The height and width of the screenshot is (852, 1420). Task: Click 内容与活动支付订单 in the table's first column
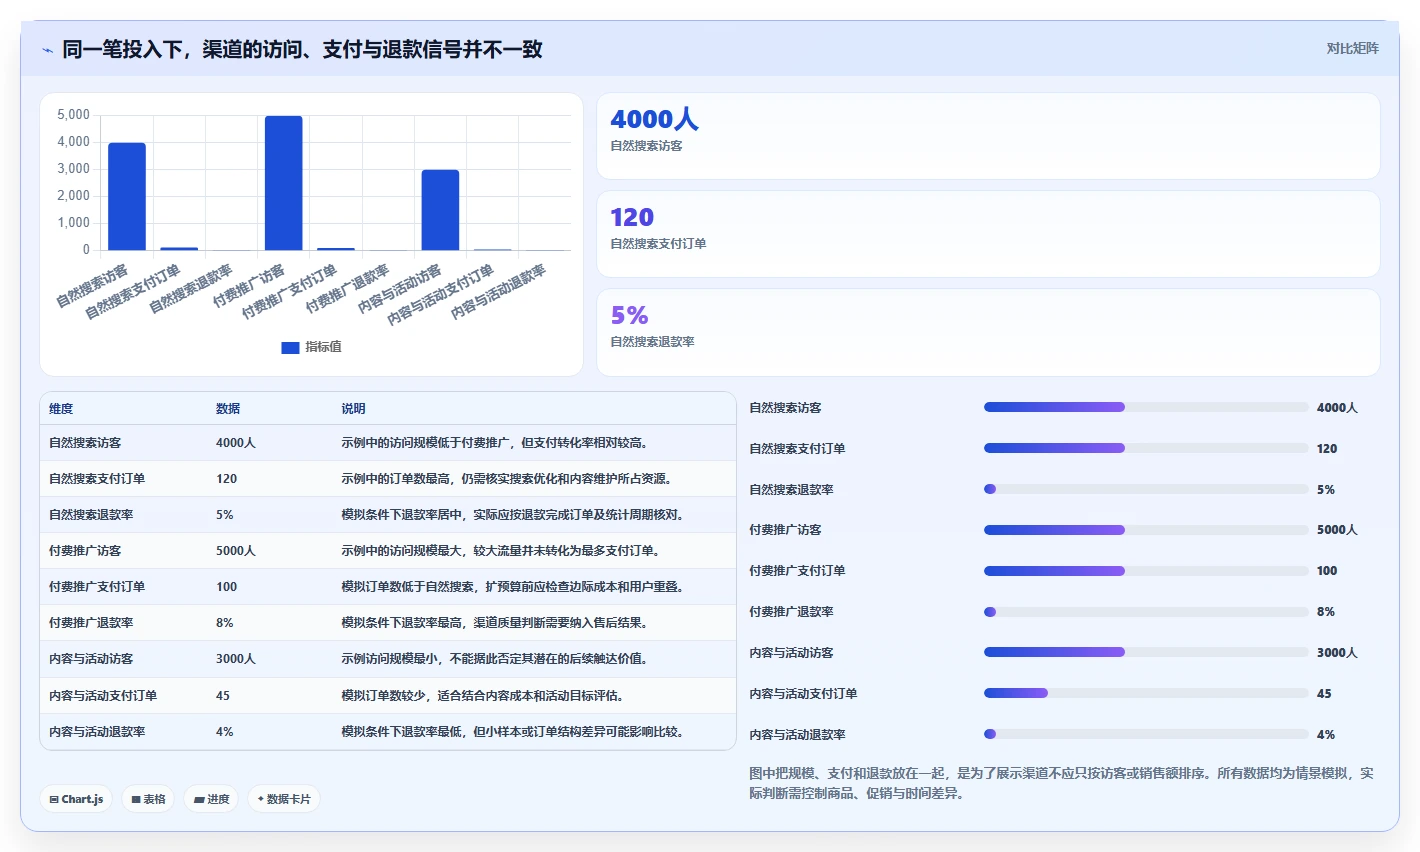(103, 695)
